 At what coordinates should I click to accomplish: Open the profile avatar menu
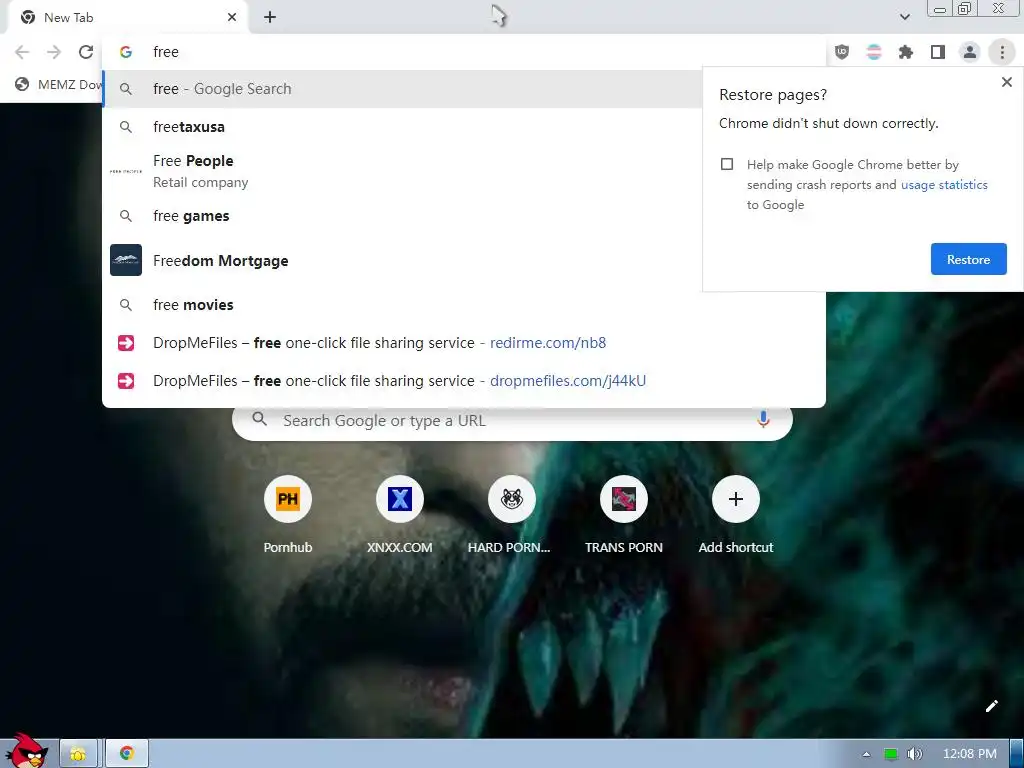pyautogui.click(x=970, y=52)
